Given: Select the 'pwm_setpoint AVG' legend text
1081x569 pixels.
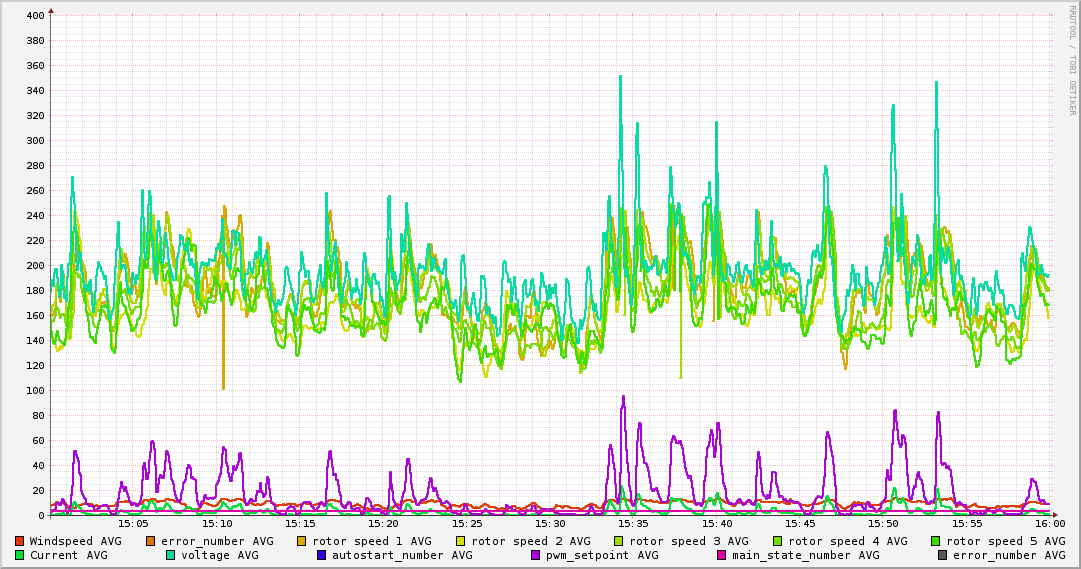Looking at the screenshot, I should pyautogui.click(x=601, y=555).
